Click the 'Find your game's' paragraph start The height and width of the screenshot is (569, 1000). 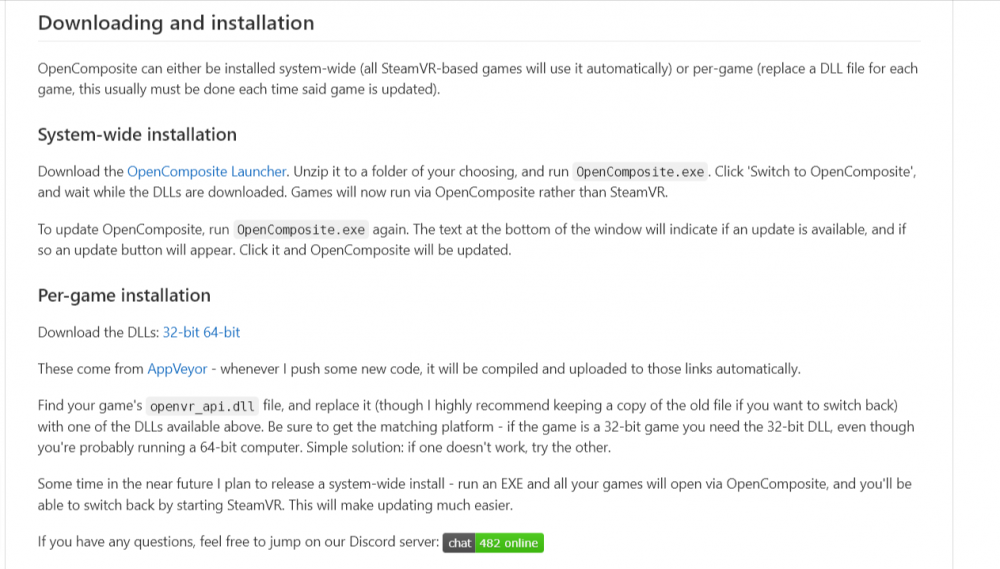(x=90, y=406)
